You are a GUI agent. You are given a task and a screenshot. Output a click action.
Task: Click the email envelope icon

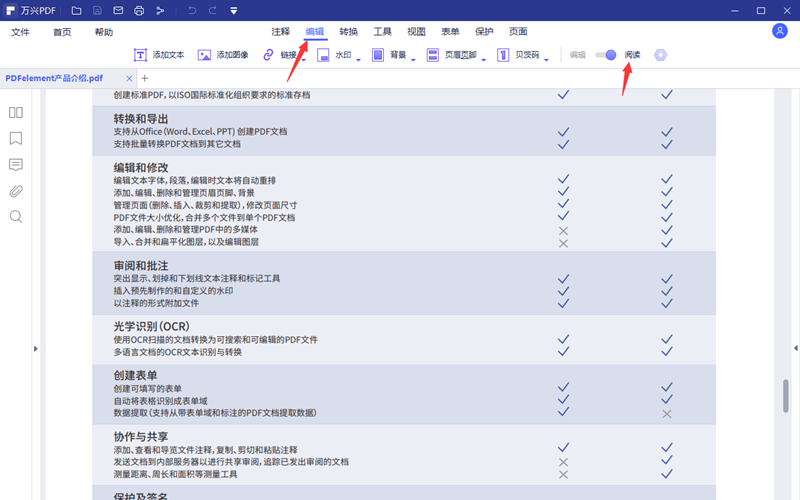pos(118,10)
